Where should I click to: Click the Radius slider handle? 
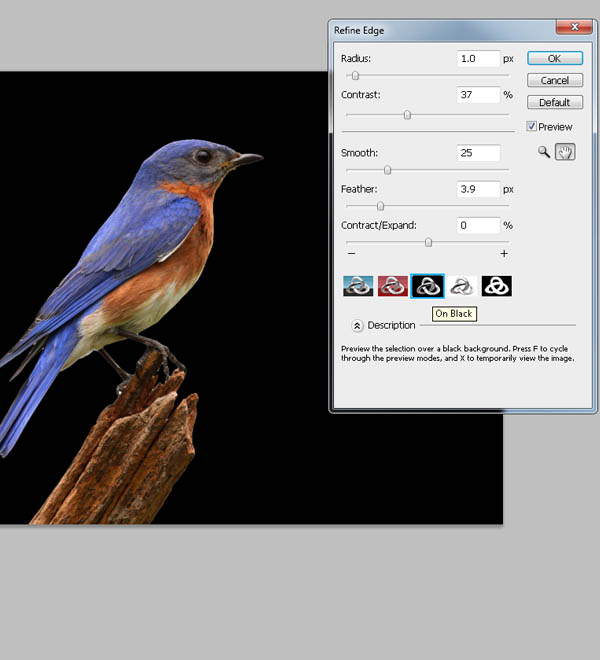point(355,76)
